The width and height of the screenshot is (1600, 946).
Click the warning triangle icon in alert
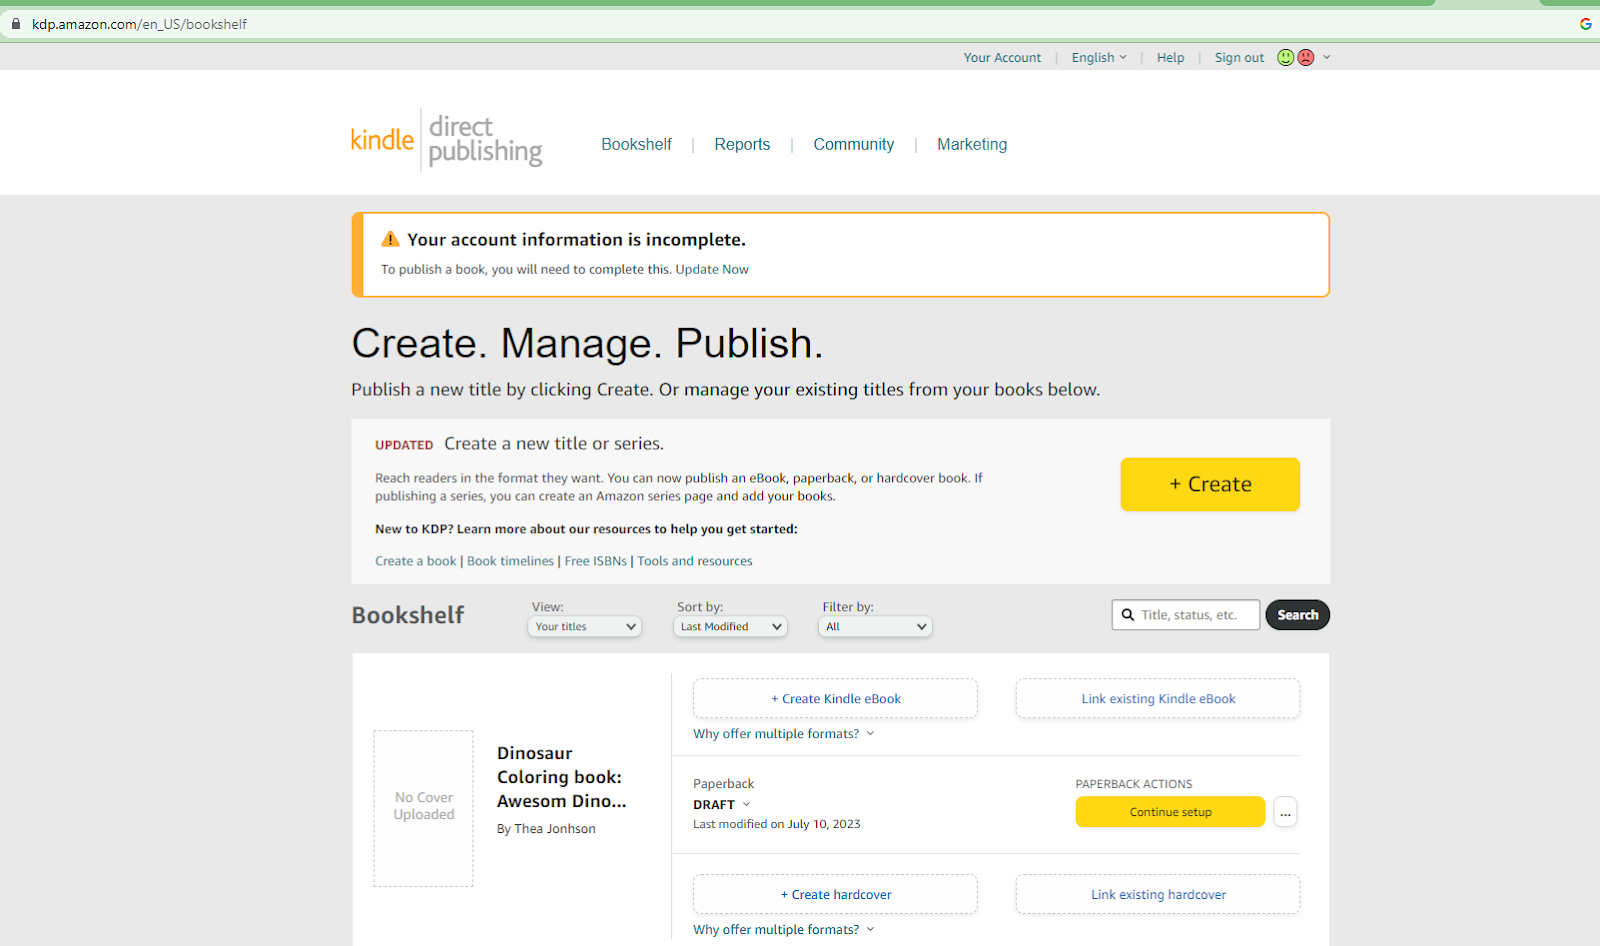point(390,239)
